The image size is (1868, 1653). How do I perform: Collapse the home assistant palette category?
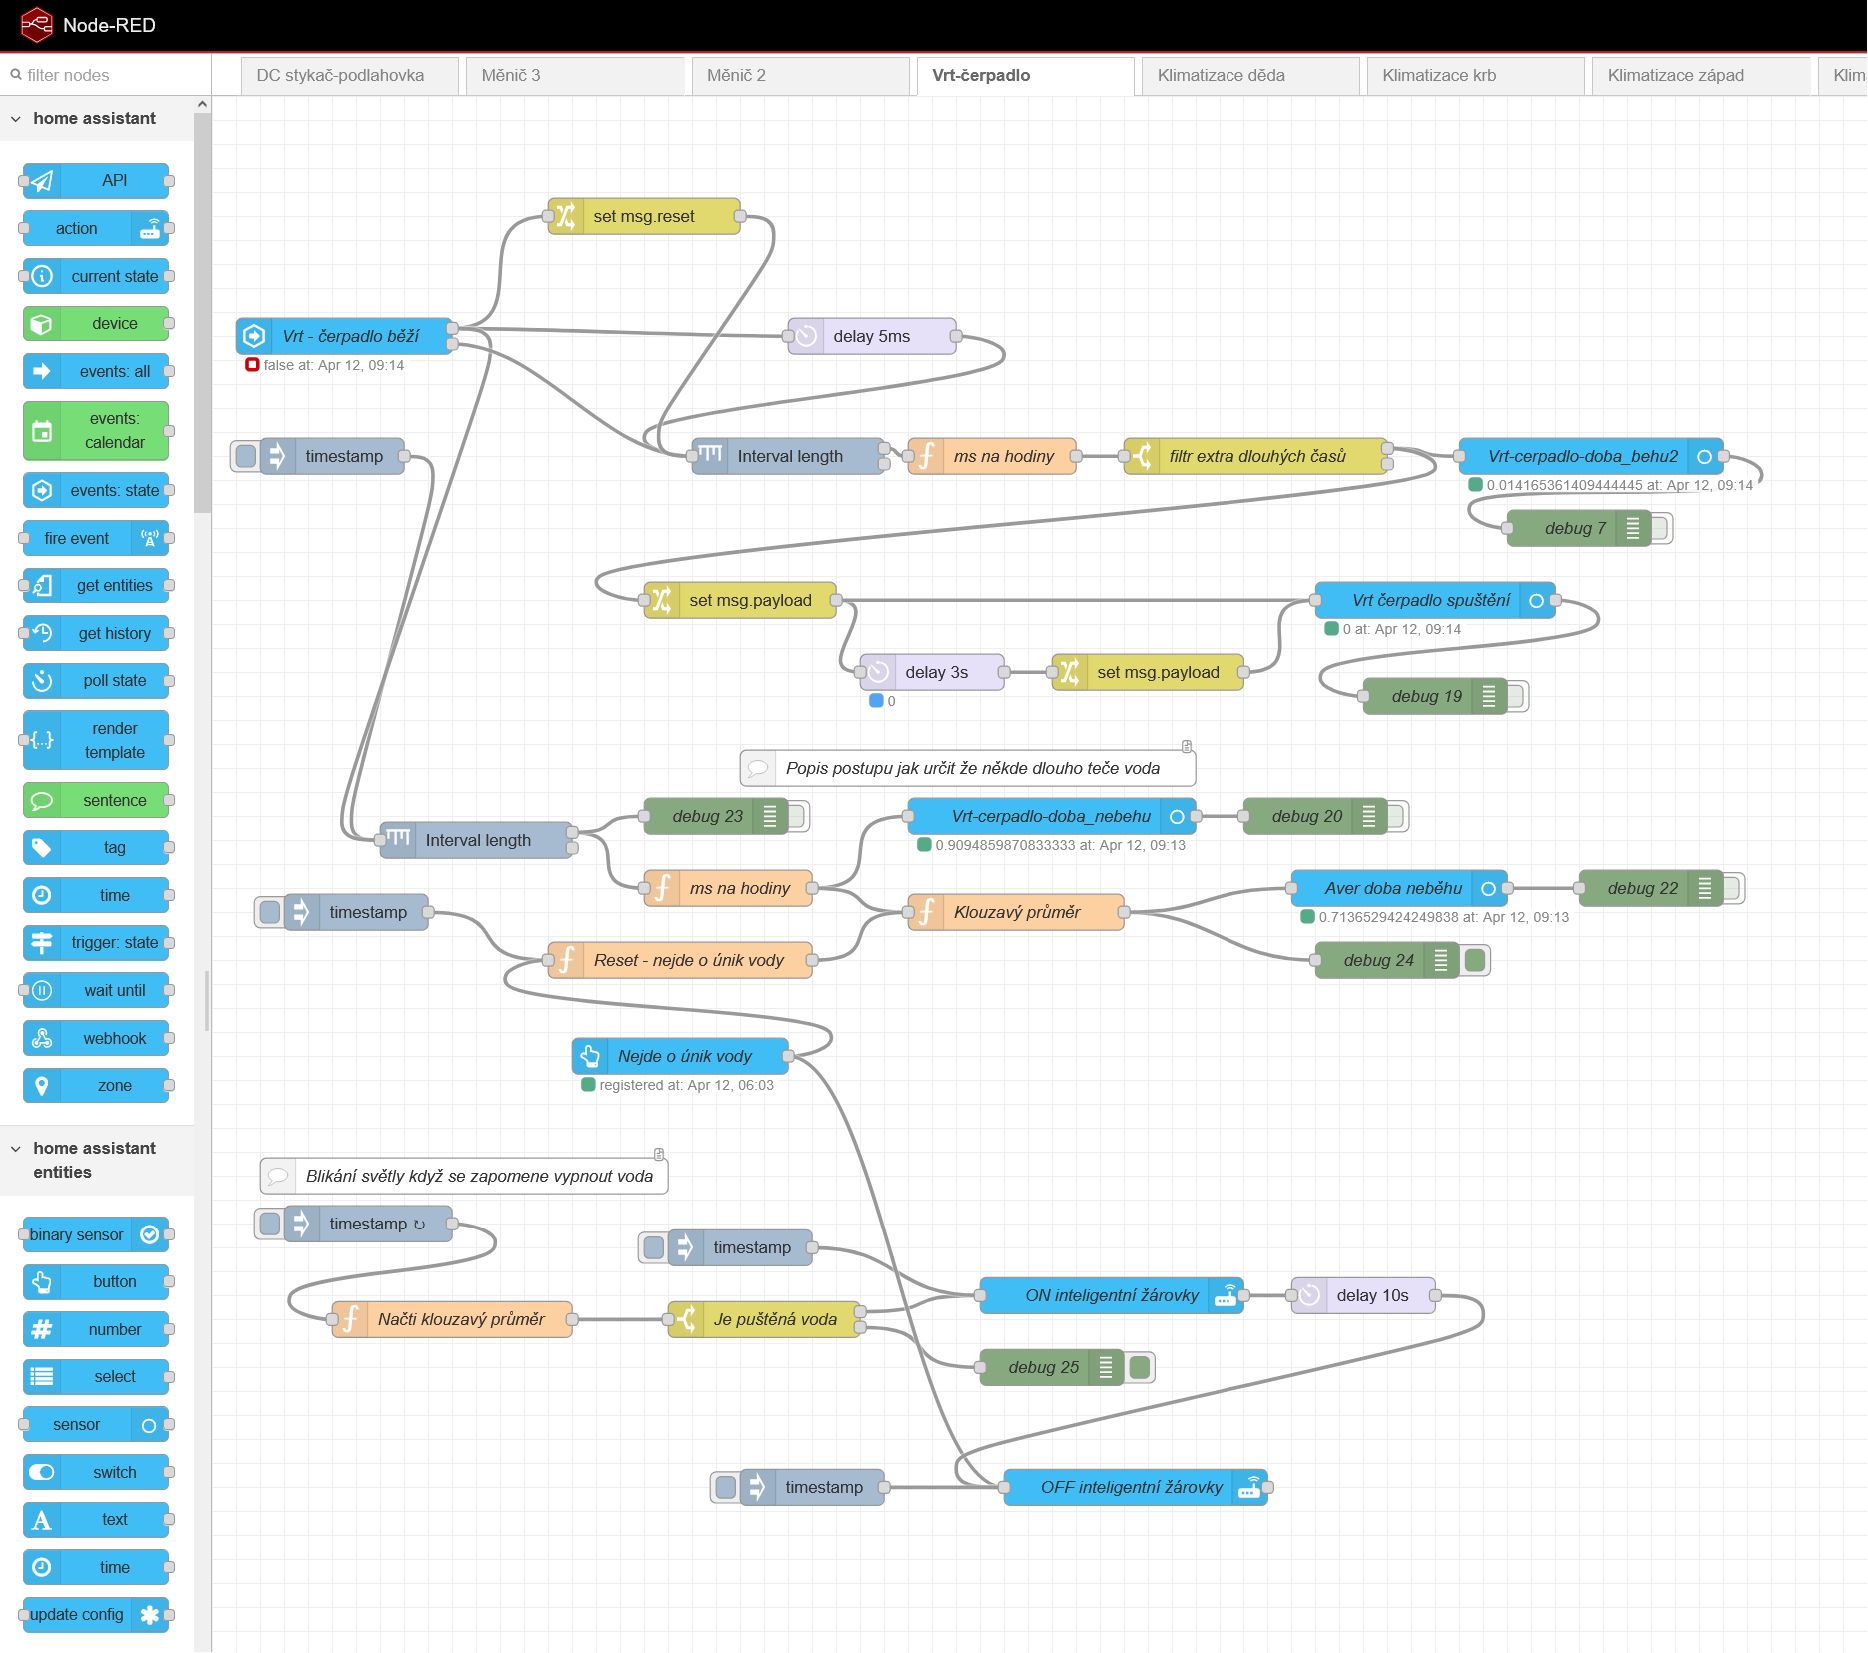(16, 119)
